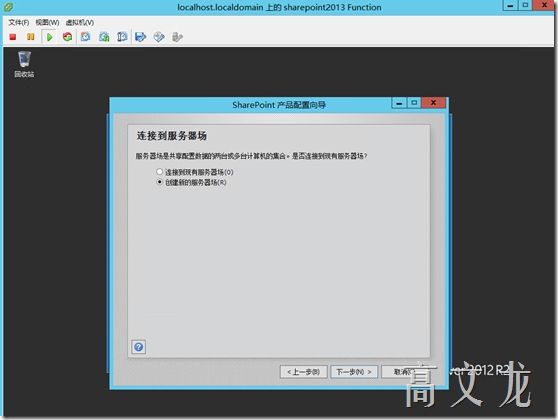
Task: Click the grayed USB device connect icon
Action: (177, 37)
